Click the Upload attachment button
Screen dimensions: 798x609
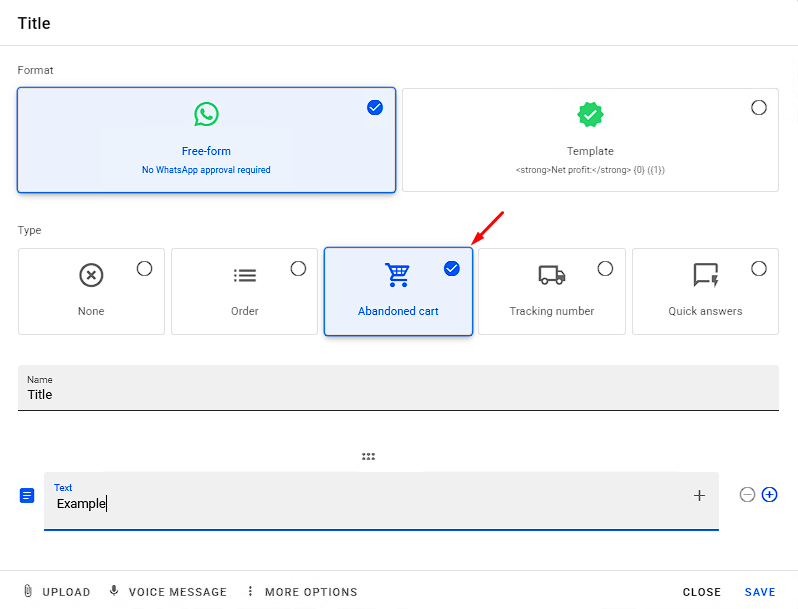[57, 592]
